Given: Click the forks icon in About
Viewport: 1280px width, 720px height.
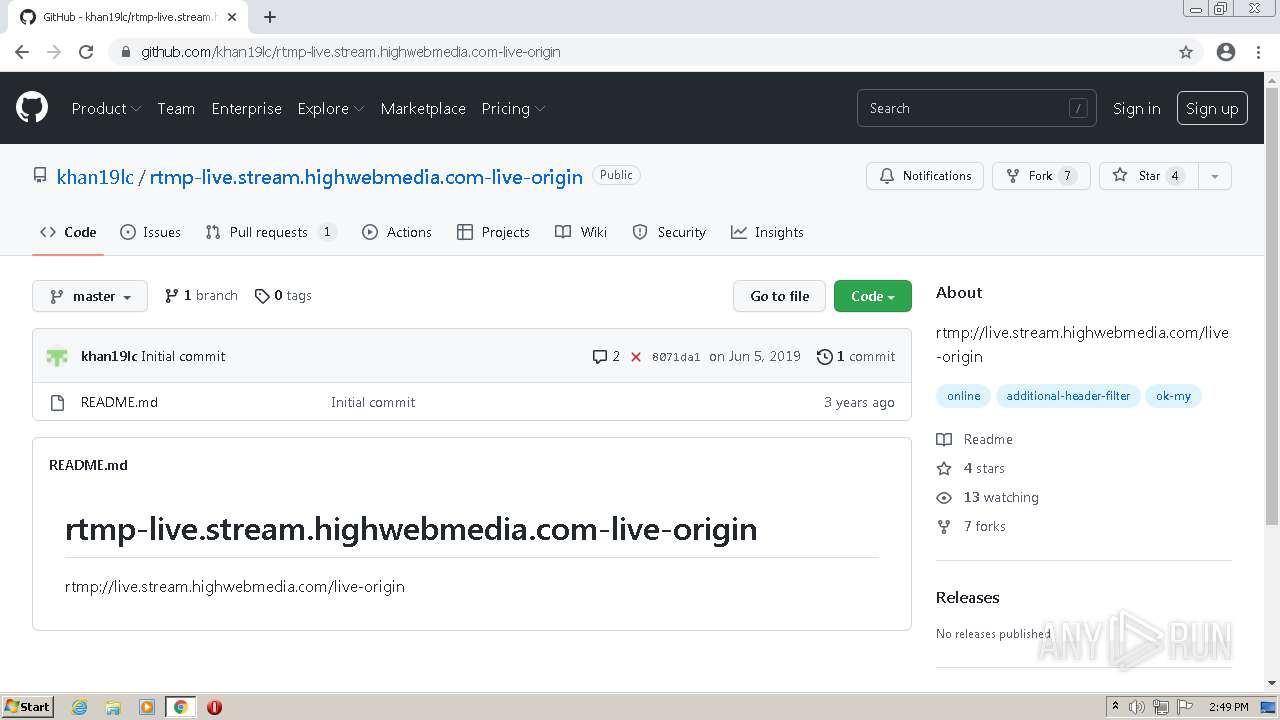Looking at the screenshot, I should point(944,526).
